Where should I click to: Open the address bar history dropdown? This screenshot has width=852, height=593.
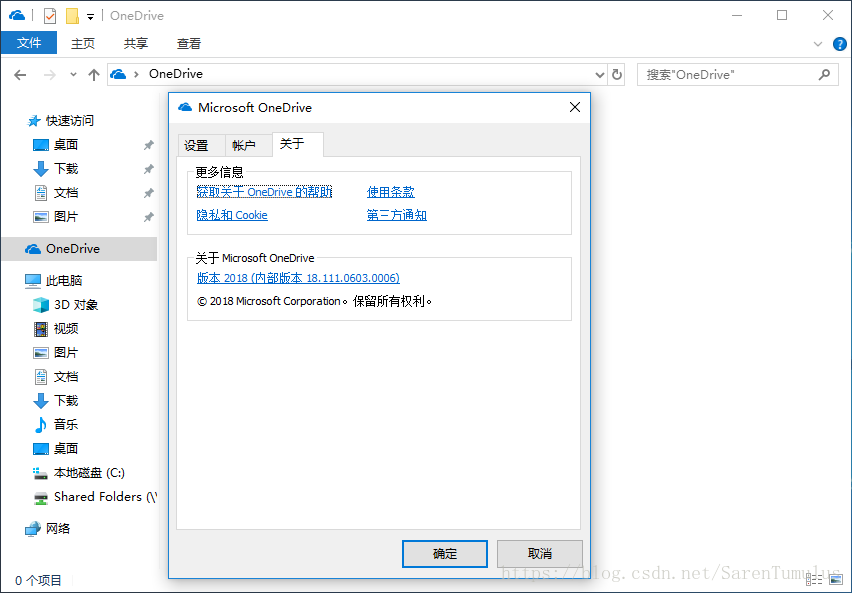point(599,74)
